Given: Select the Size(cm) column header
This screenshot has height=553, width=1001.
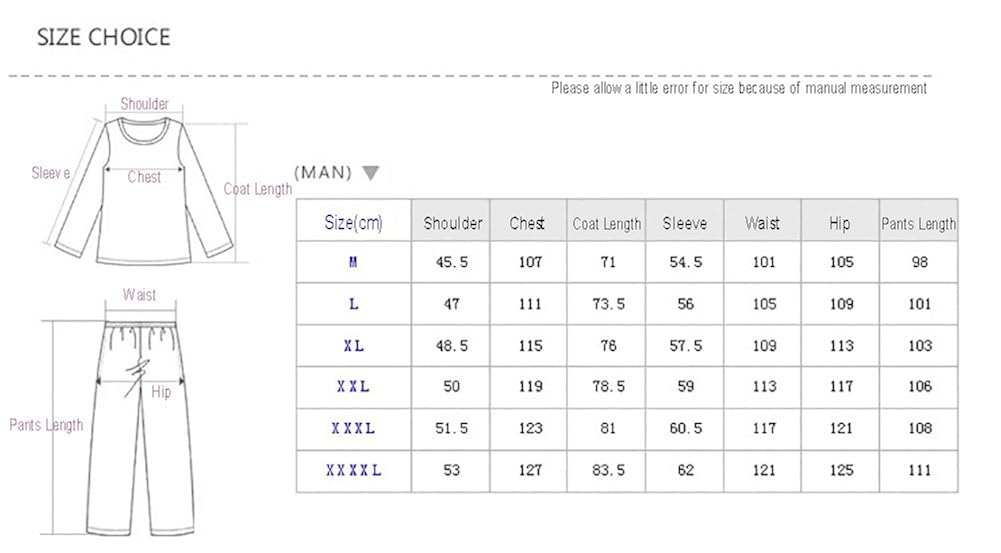Looking at the screenshot, I should [354, 223].
